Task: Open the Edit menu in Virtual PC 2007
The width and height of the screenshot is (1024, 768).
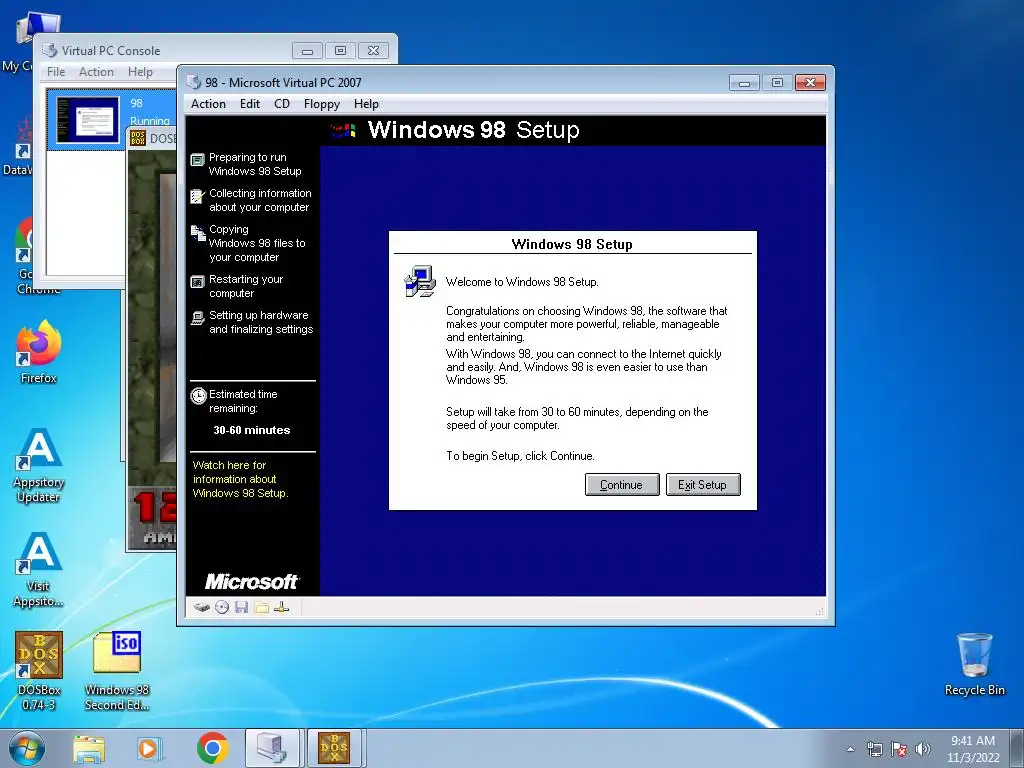Action: (x=249, y=104)
